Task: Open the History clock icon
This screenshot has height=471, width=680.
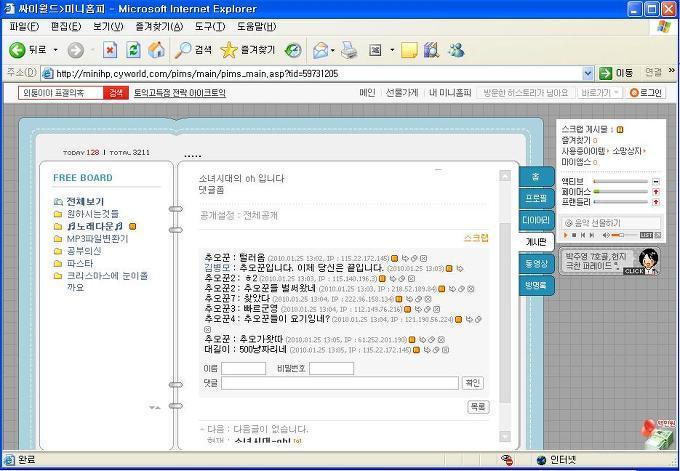Action: pyautogui.click(x=293, y=50)
